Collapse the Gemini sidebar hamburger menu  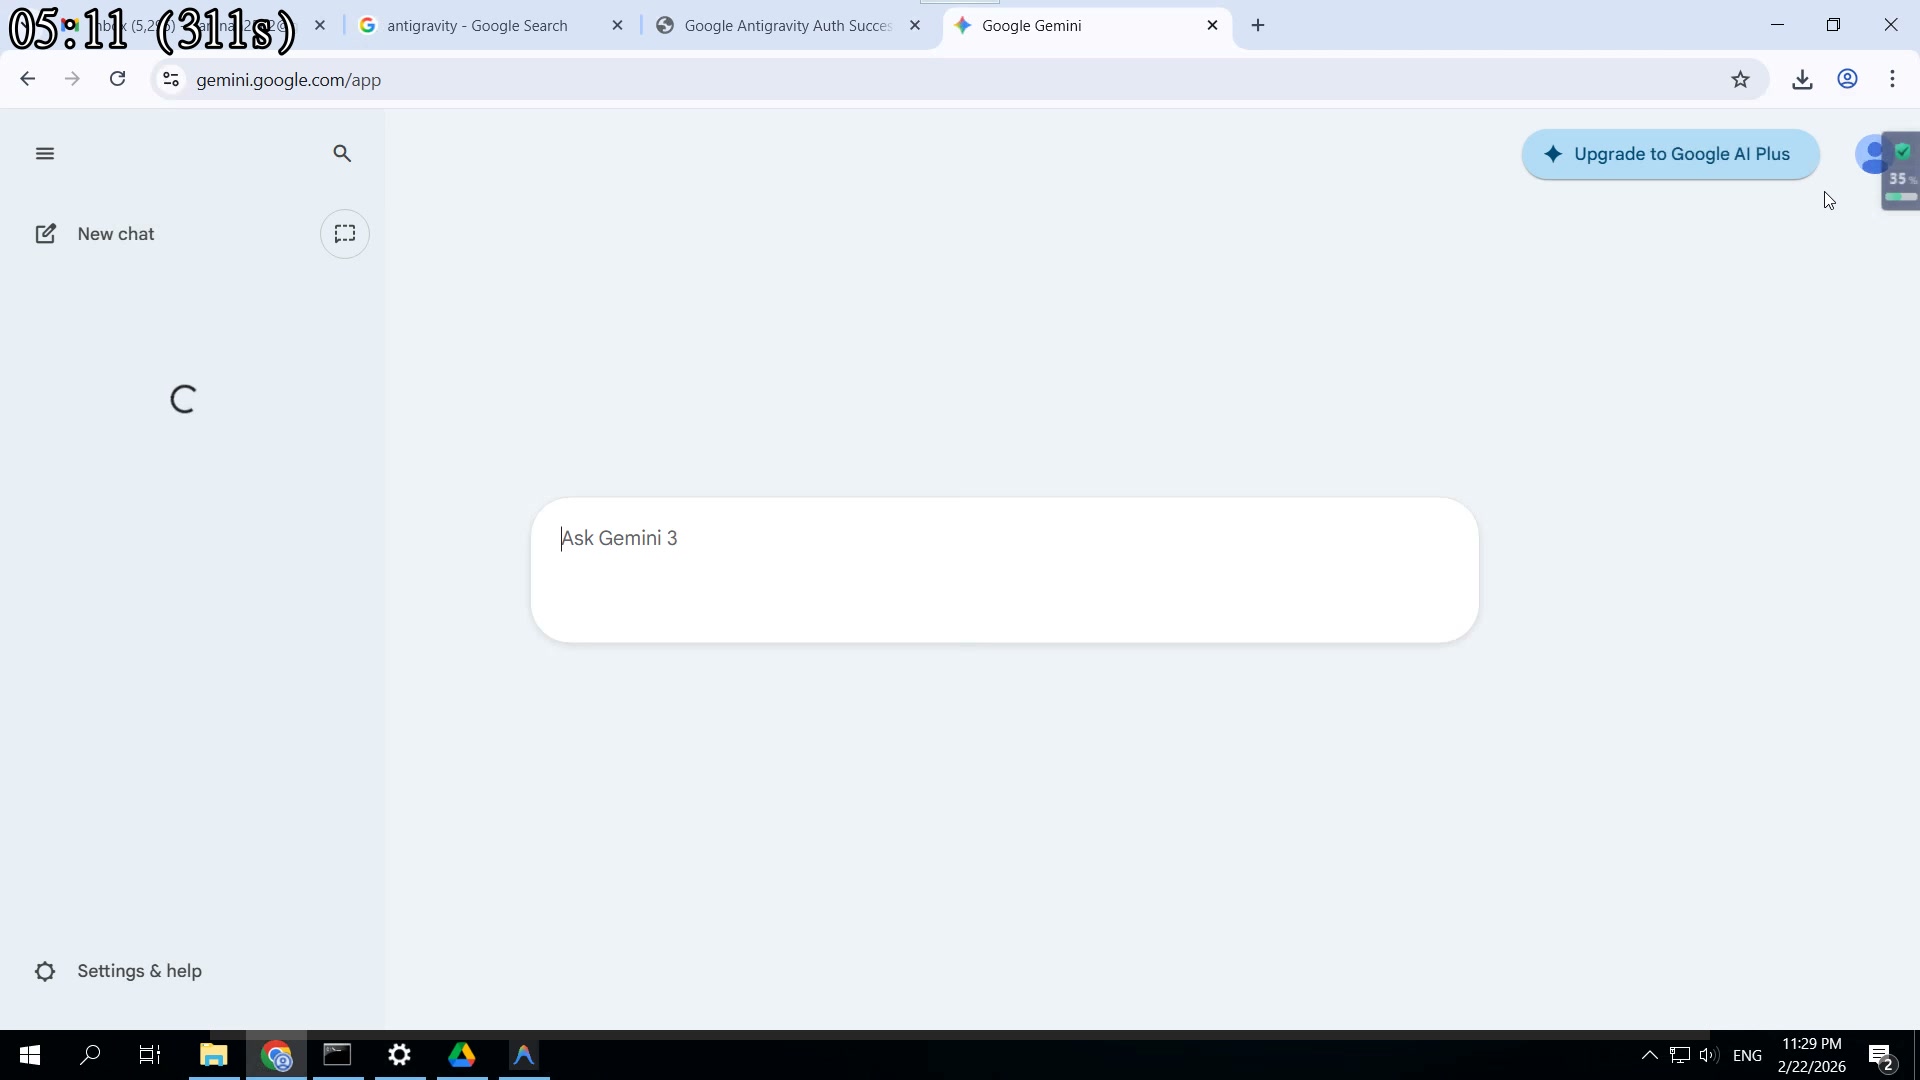click(x=44, y=153)
